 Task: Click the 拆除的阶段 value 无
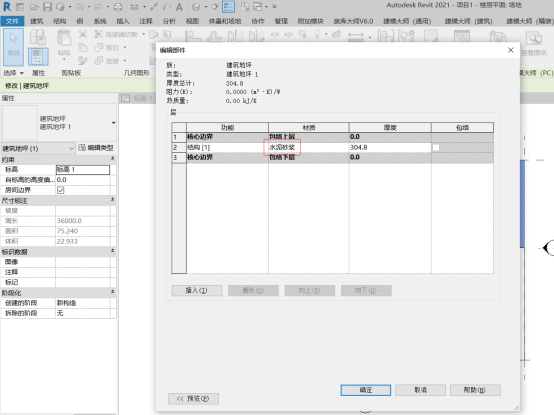tap(83, 313)
